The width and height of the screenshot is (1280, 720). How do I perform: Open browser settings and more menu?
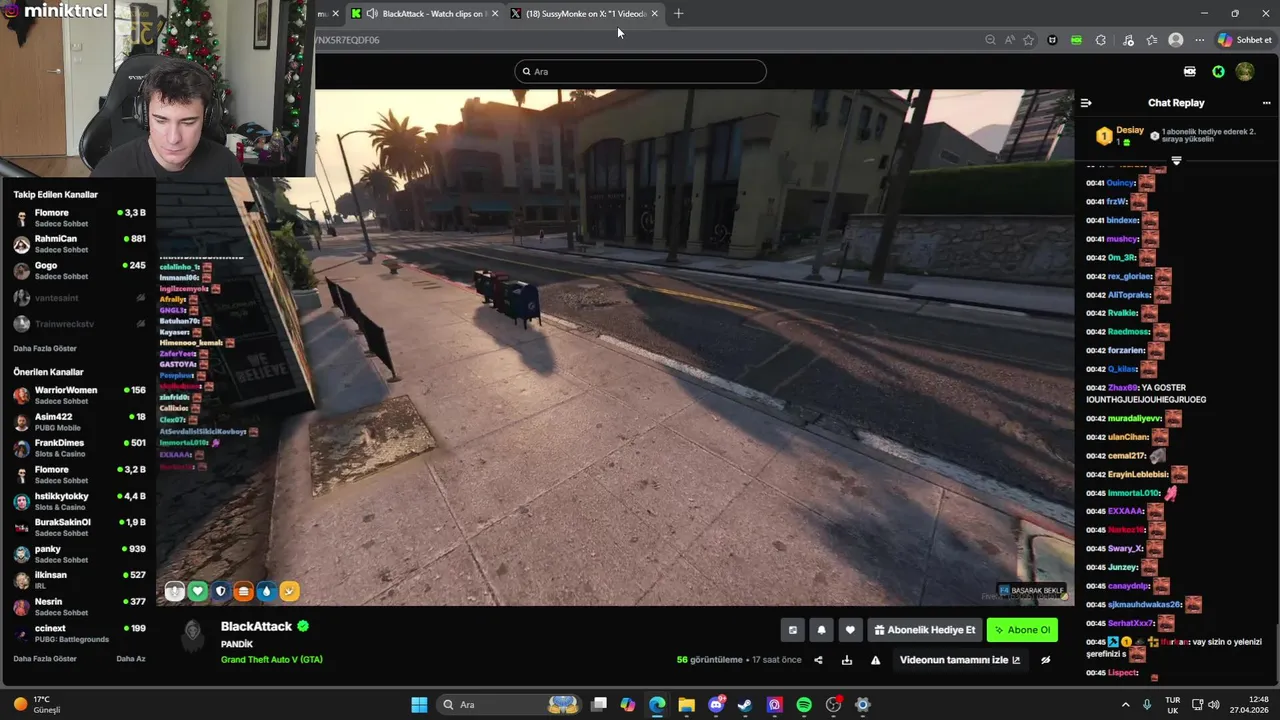(1199, 40)
